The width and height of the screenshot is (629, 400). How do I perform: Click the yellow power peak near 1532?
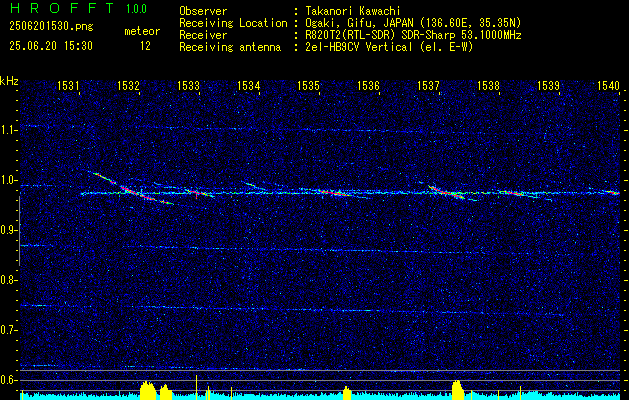pos(148,390)
